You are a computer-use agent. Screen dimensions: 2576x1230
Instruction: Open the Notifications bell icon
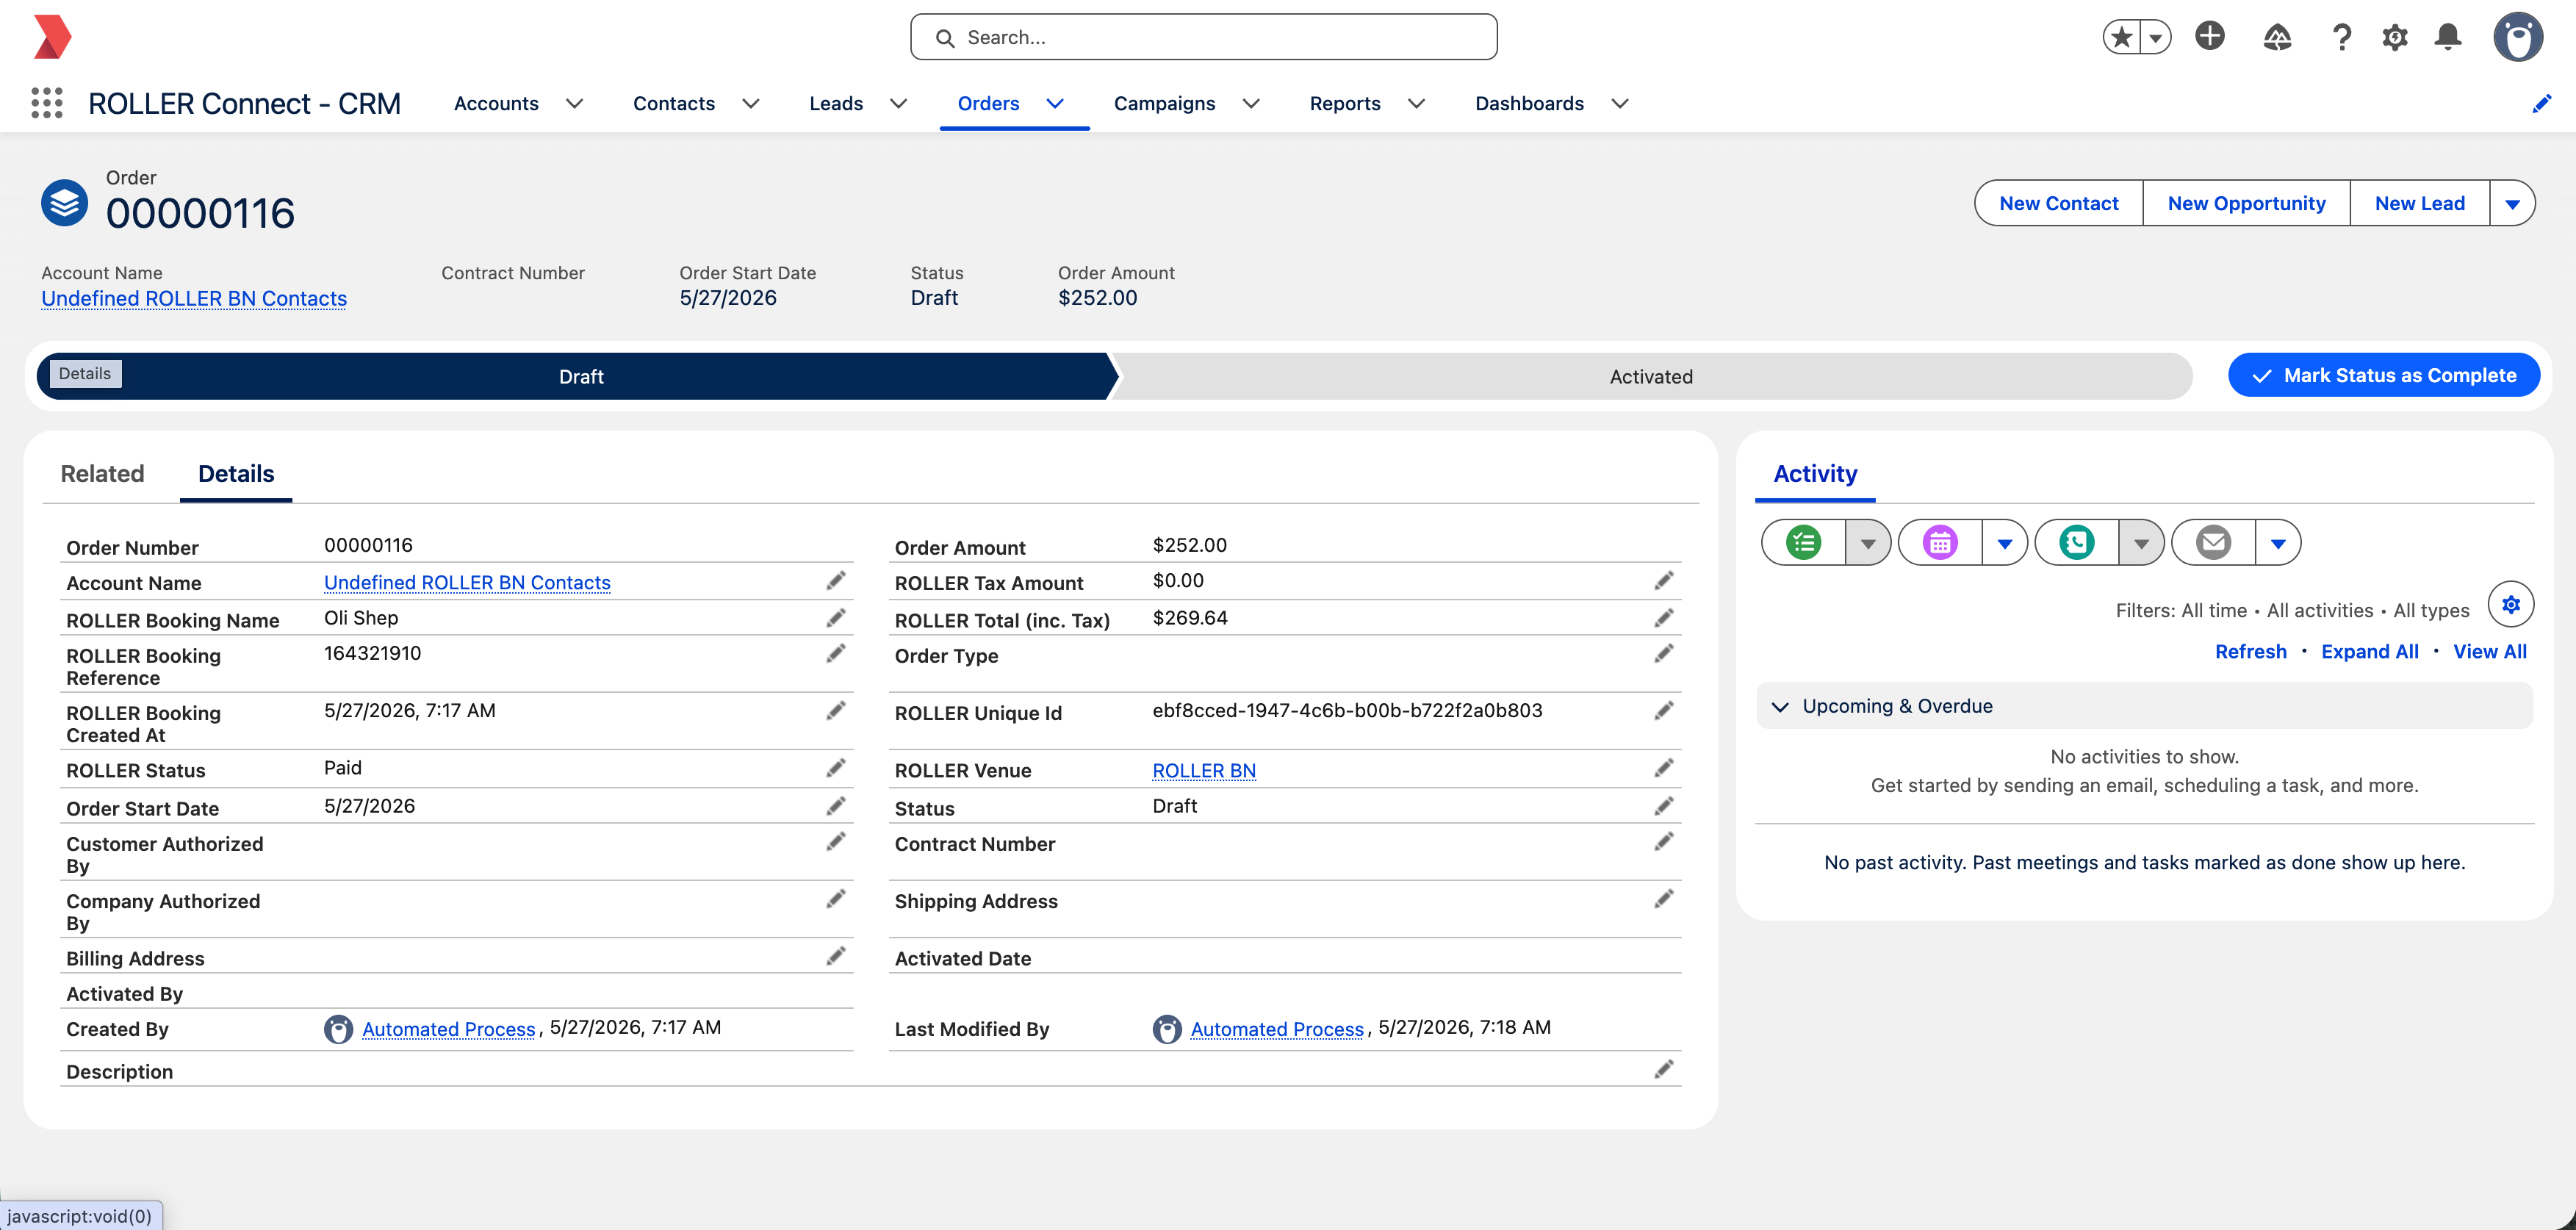click(x=2448, y=38)
